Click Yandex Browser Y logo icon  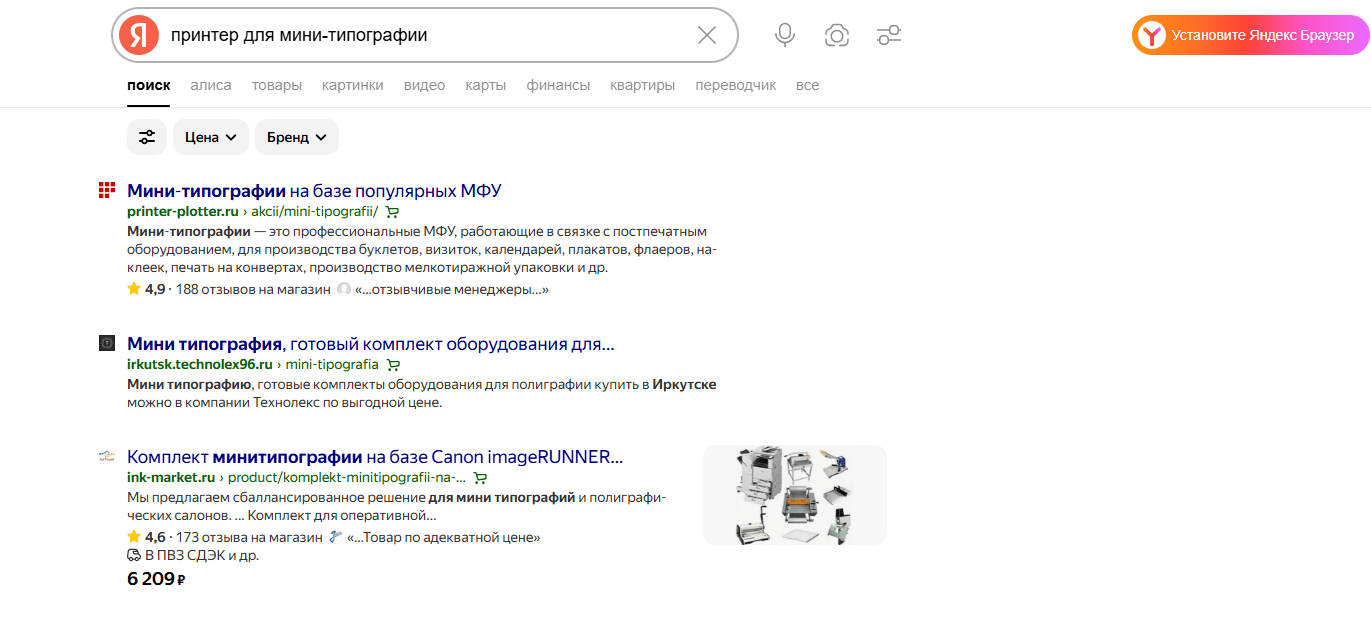tap(1154, 35)
